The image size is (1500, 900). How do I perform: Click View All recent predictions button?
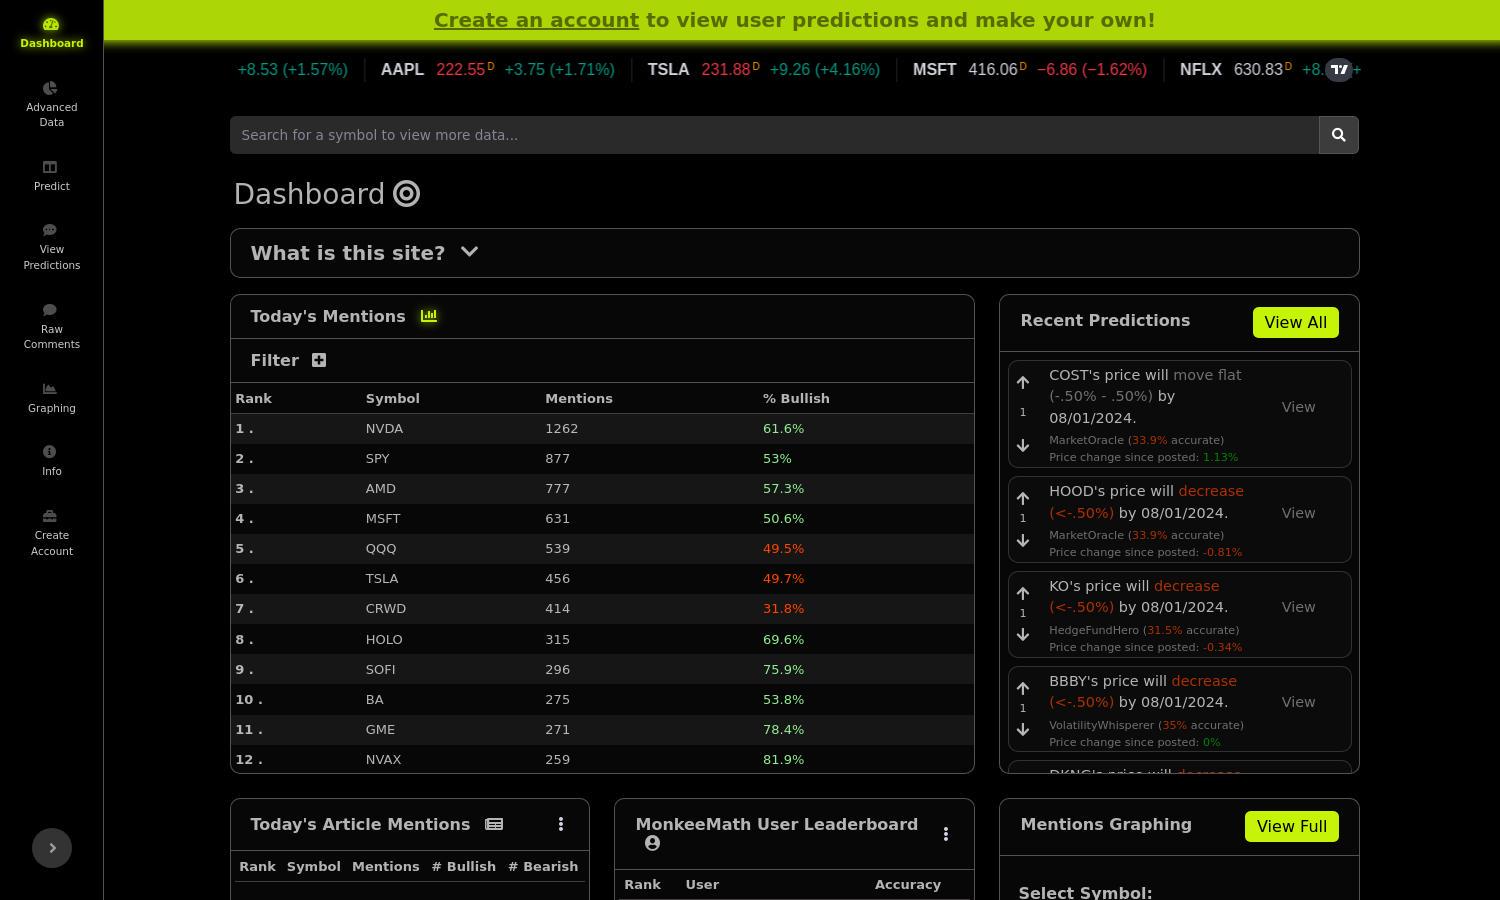click(x=1295, y=322)
